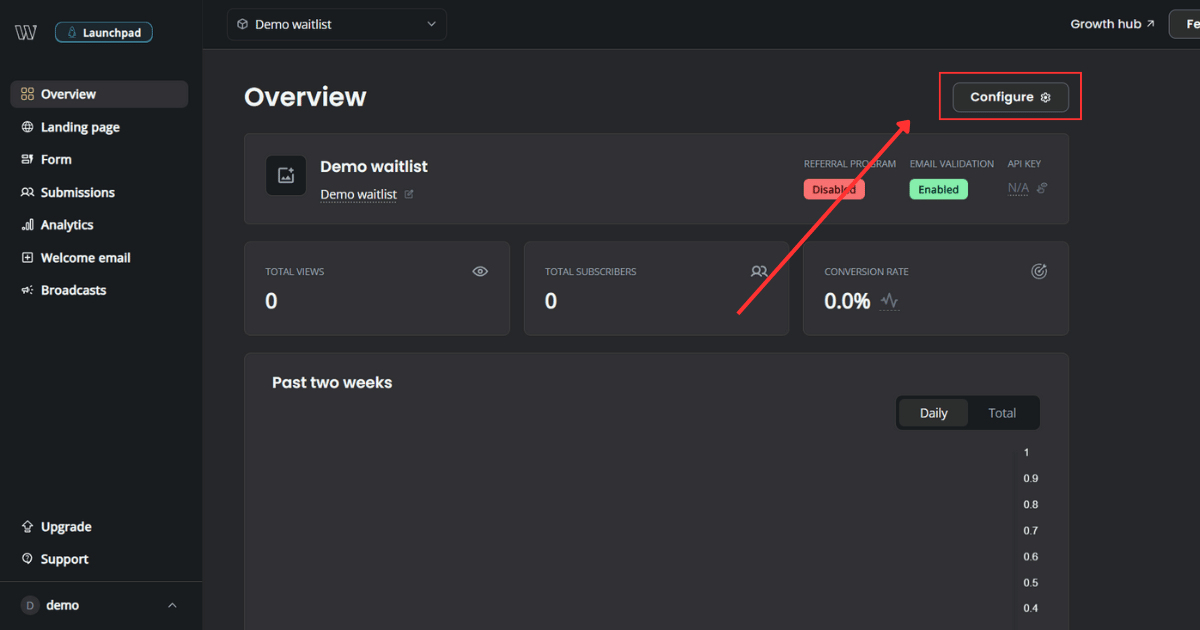
Task: Click the gear icon inside Configure button
Action: [1045, 97]
